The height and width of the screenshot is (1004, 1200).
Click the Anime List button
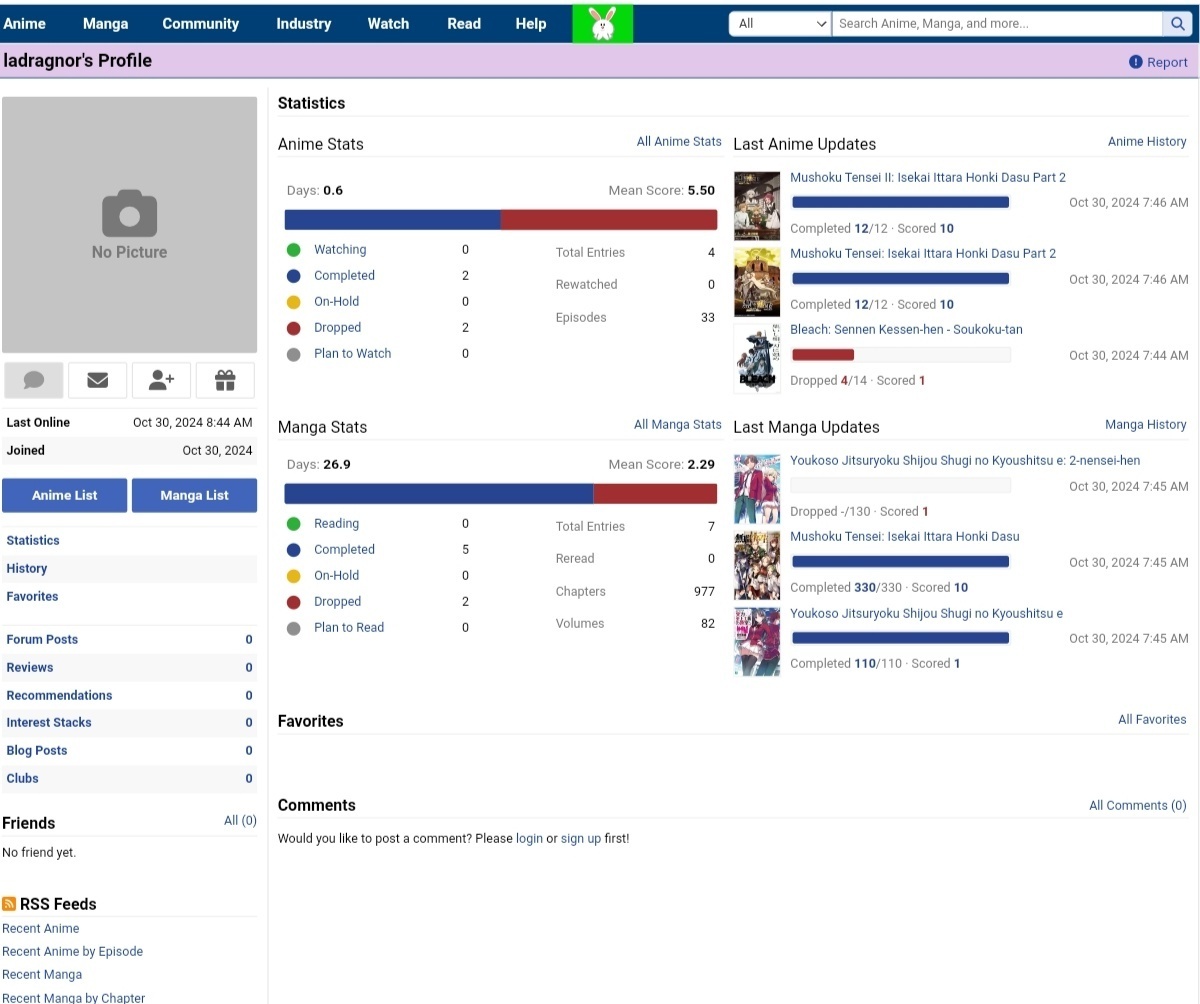65,495
